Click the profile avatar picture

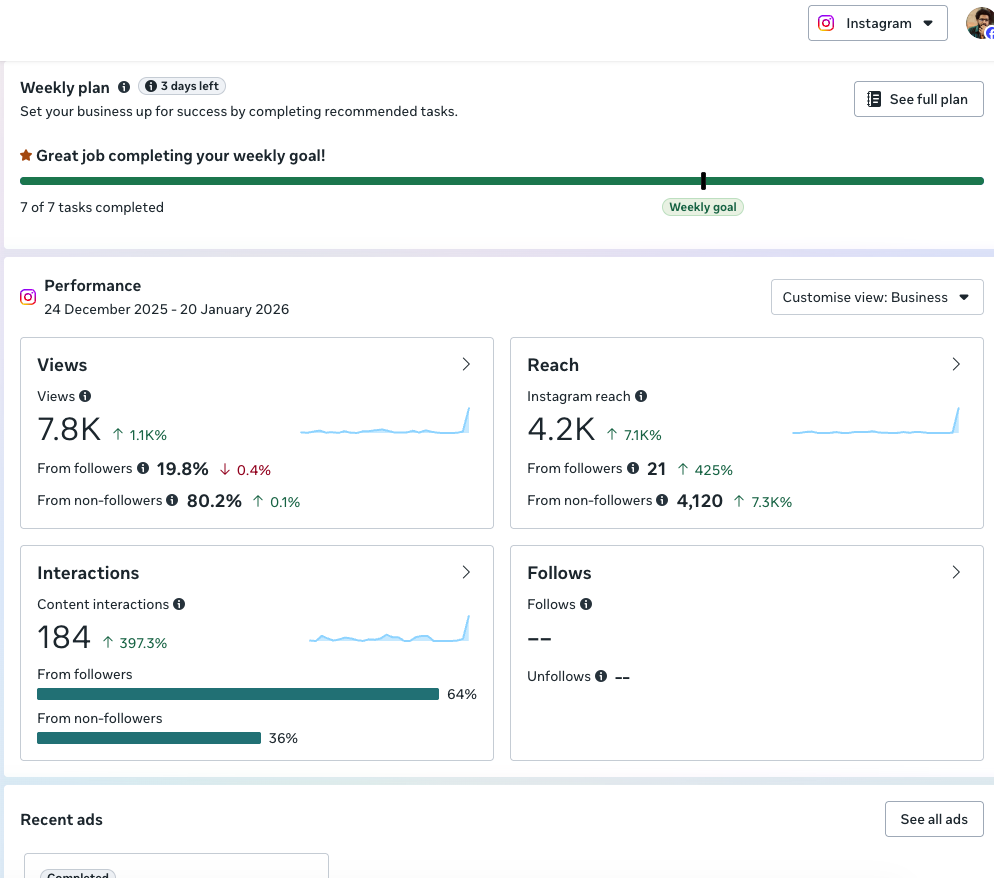(980, 23)
